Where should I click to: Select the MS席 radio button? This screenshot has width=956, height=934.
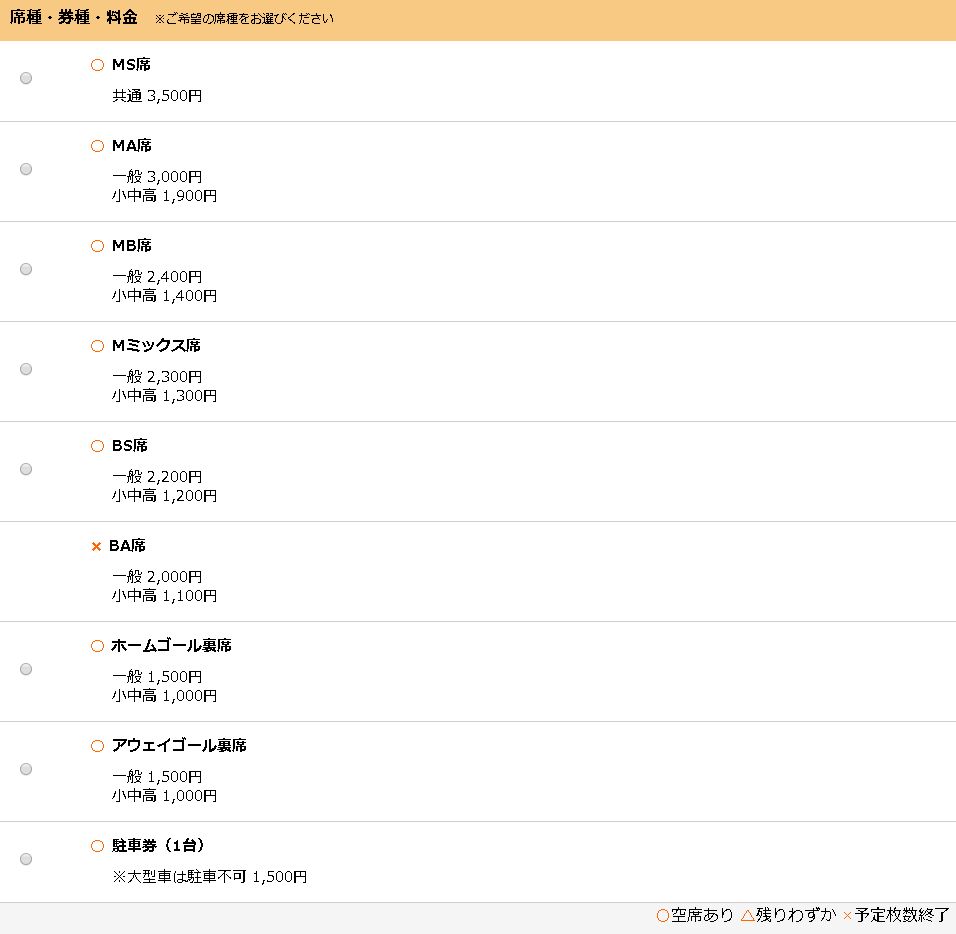click(x=26, y=78)
